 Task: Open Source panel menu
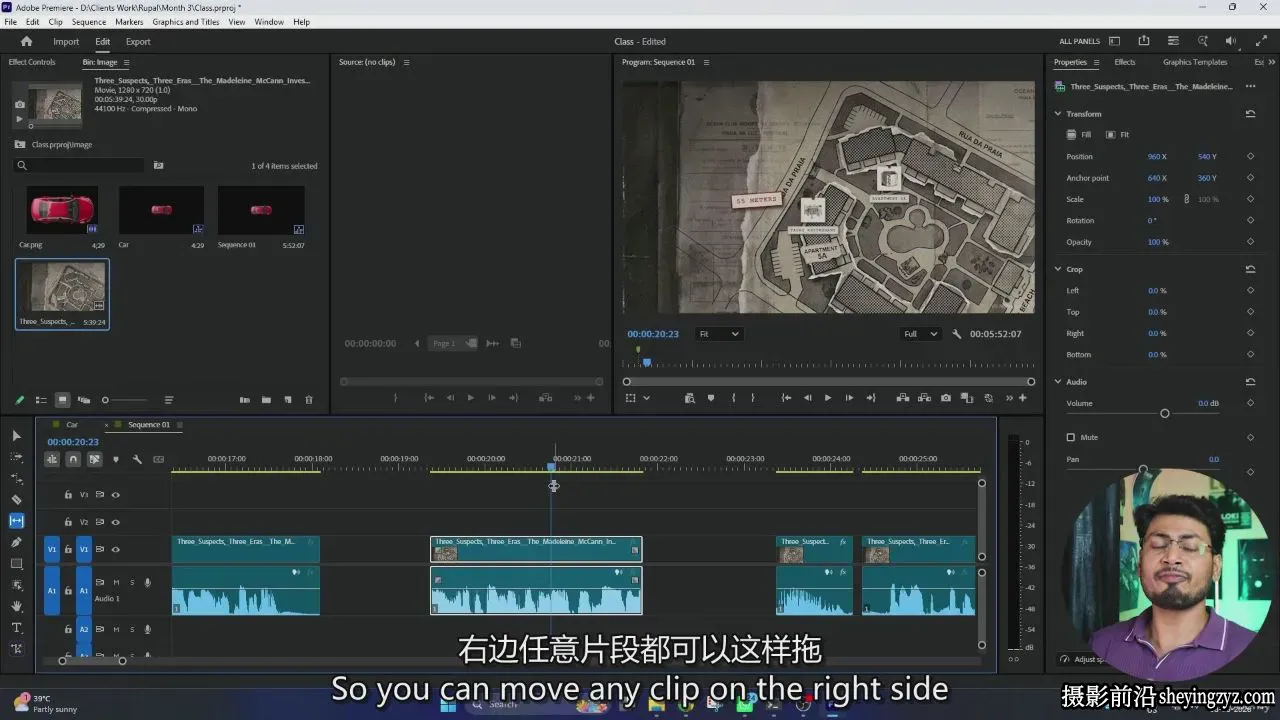coord(406,62)
